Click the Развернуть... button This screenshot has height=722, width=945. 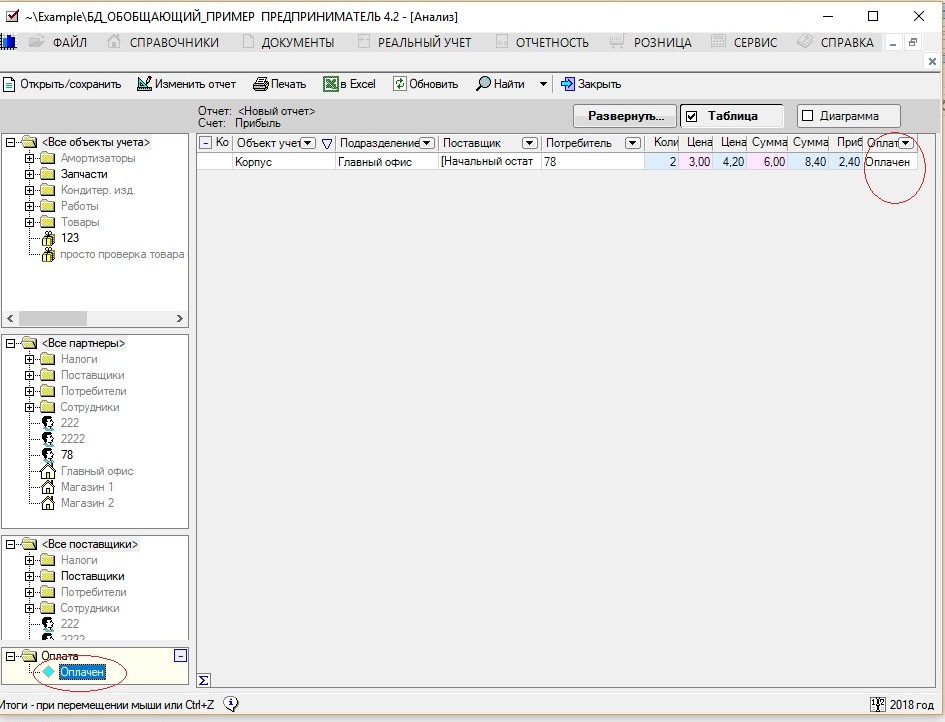click(625, 116)
